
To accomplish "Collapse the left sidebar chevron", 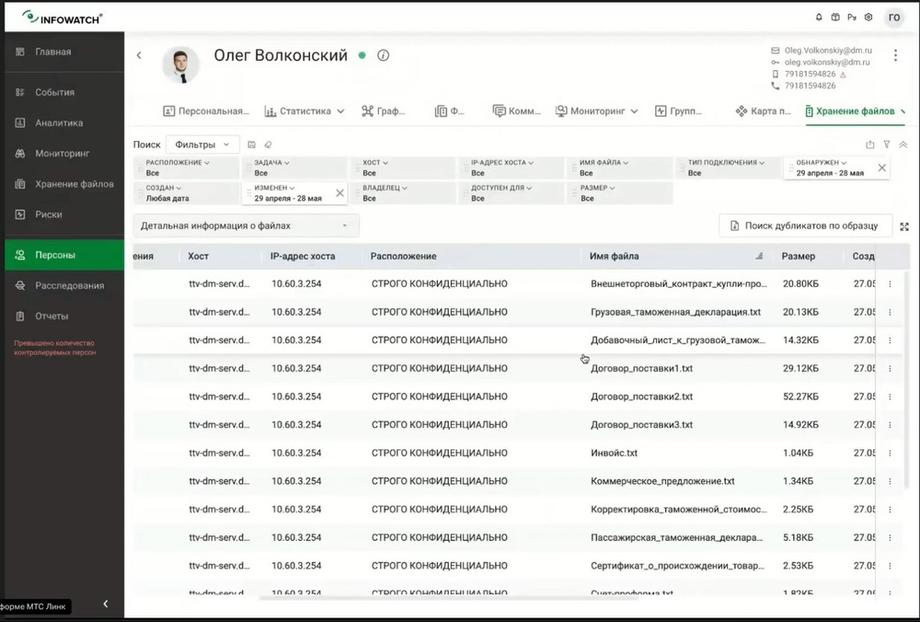I will [x=106, y=604].
